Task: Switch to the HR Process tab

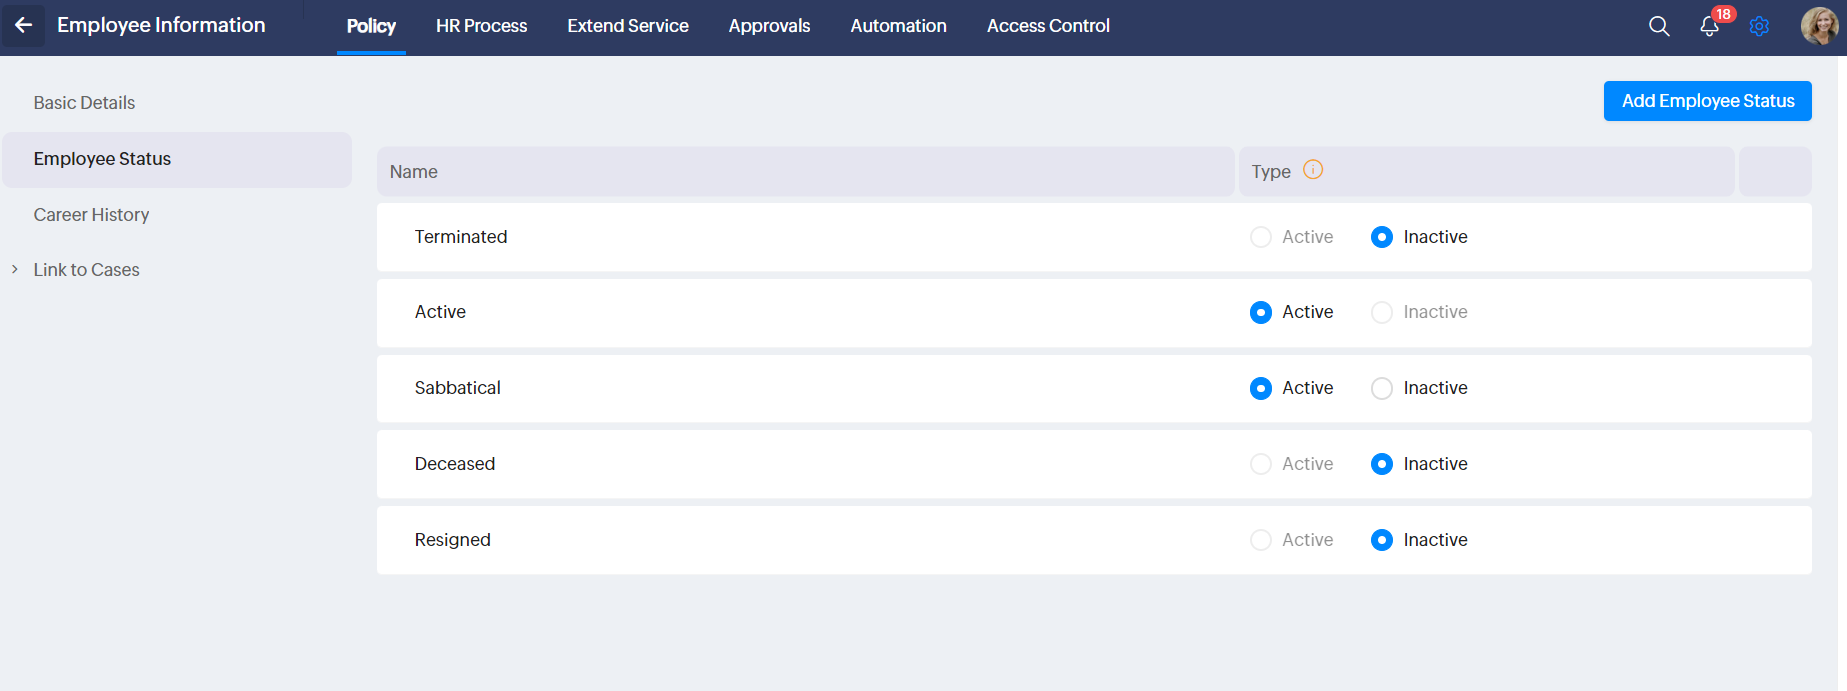Action: click(481, 26)
